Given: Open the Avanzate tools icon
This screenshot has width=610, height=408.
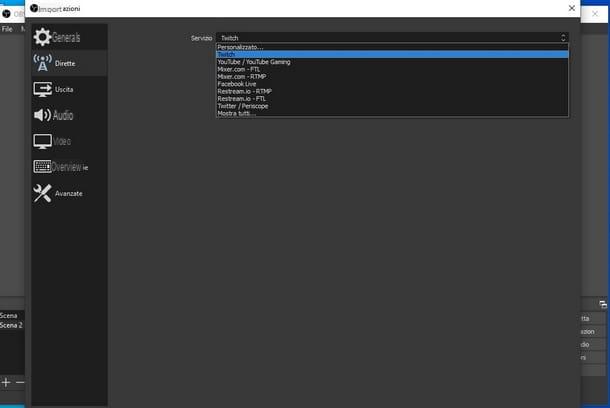Looking at the screenshot, I should (42, 193).
